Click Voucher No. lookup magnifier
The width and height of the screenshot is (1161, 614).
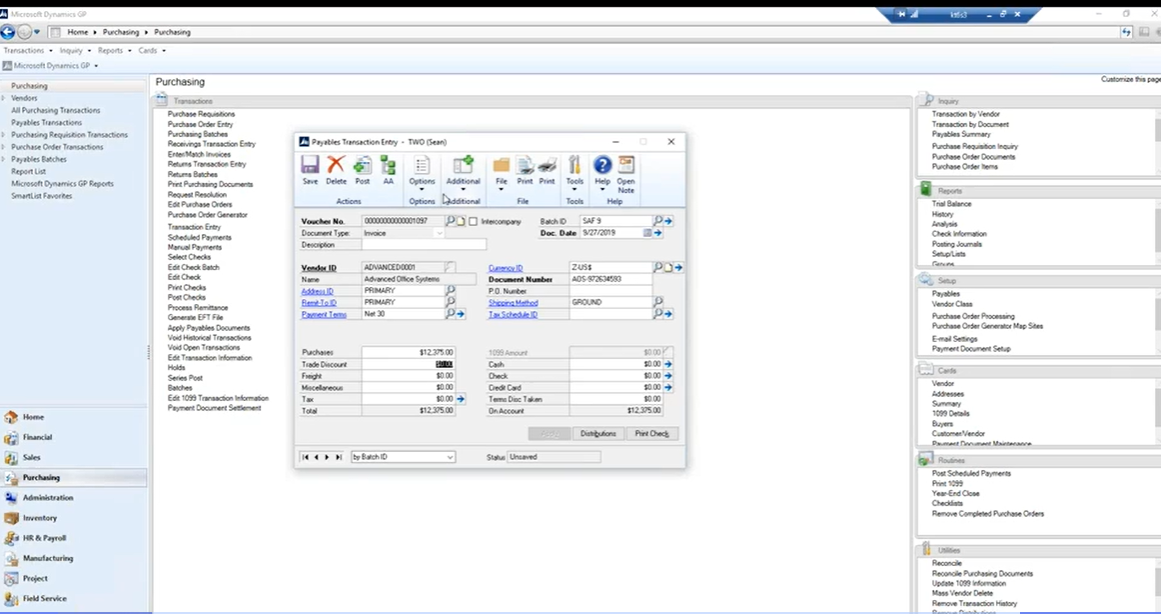(450, 221)
